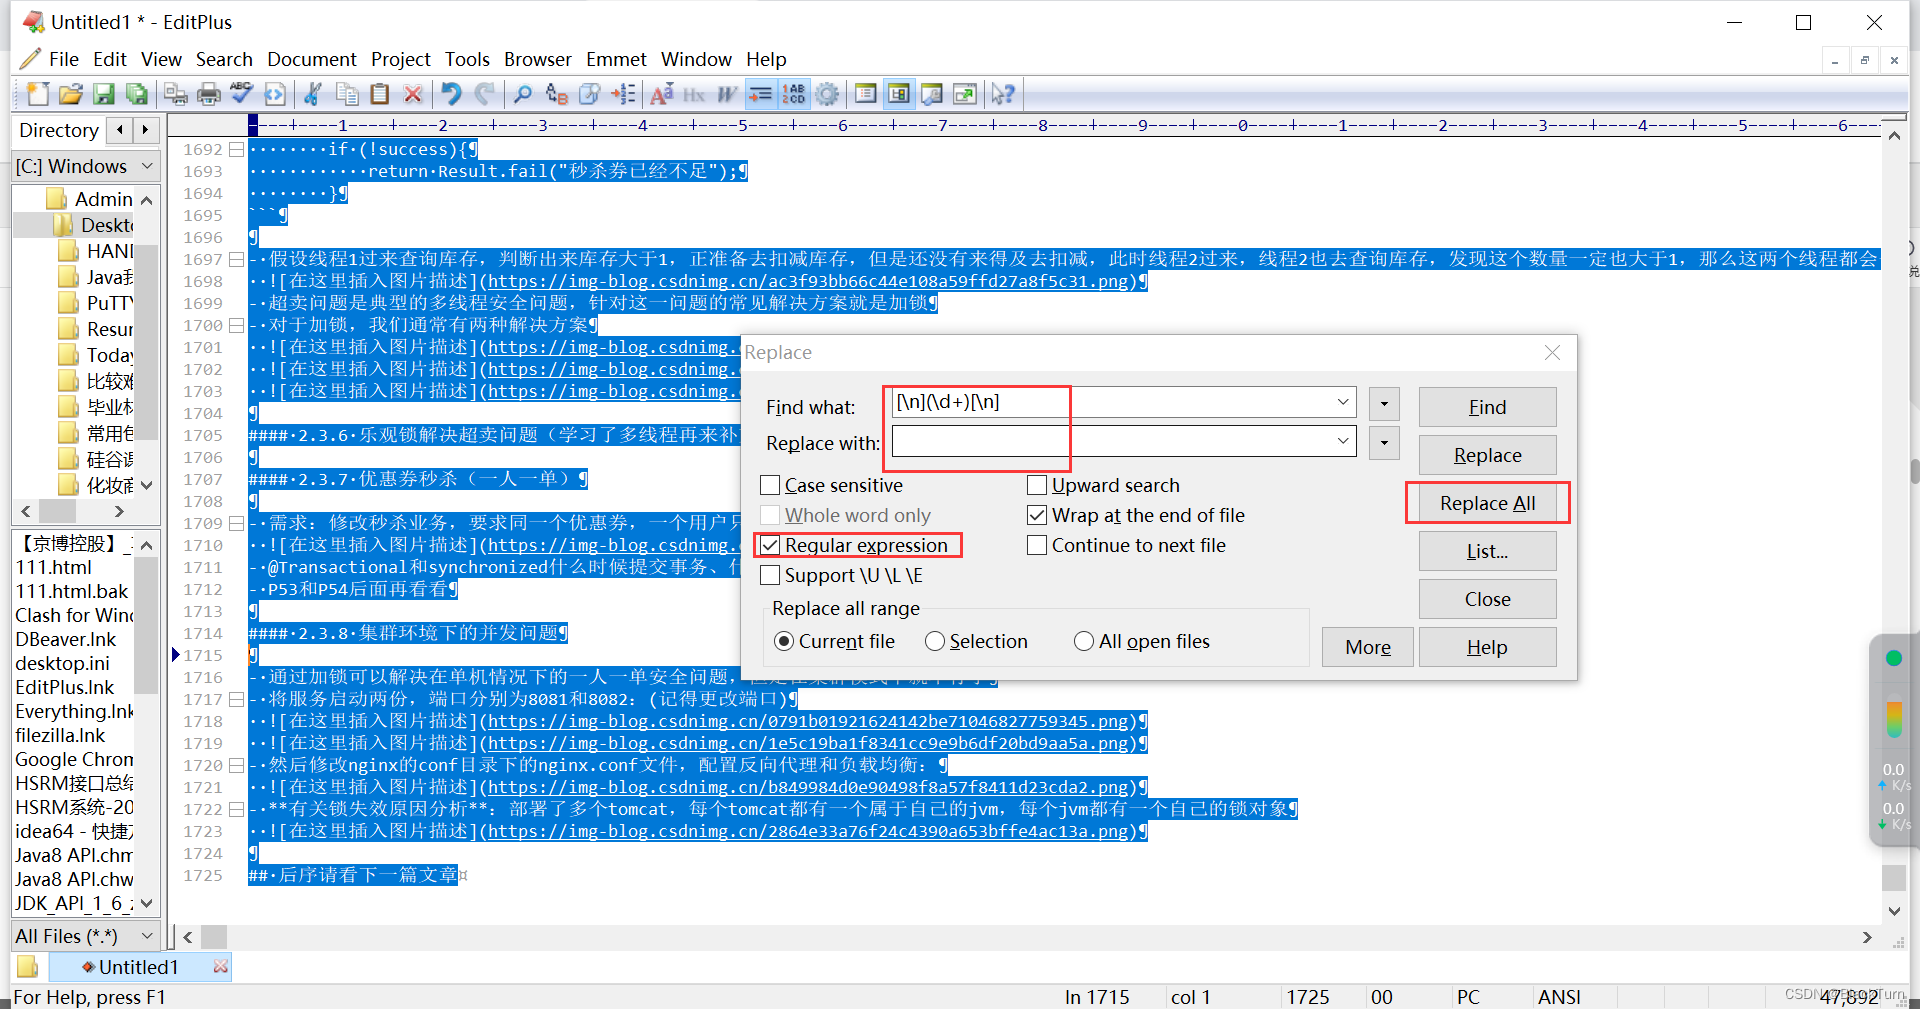Click the Set Font icon
The height and width of the screenshot is (1009, 1920).
661,94
